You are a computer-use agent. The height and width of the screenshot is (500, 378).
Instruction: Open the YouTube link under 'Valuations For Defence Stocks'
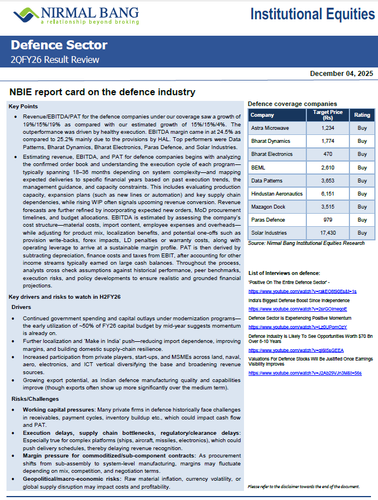[305, 373]
